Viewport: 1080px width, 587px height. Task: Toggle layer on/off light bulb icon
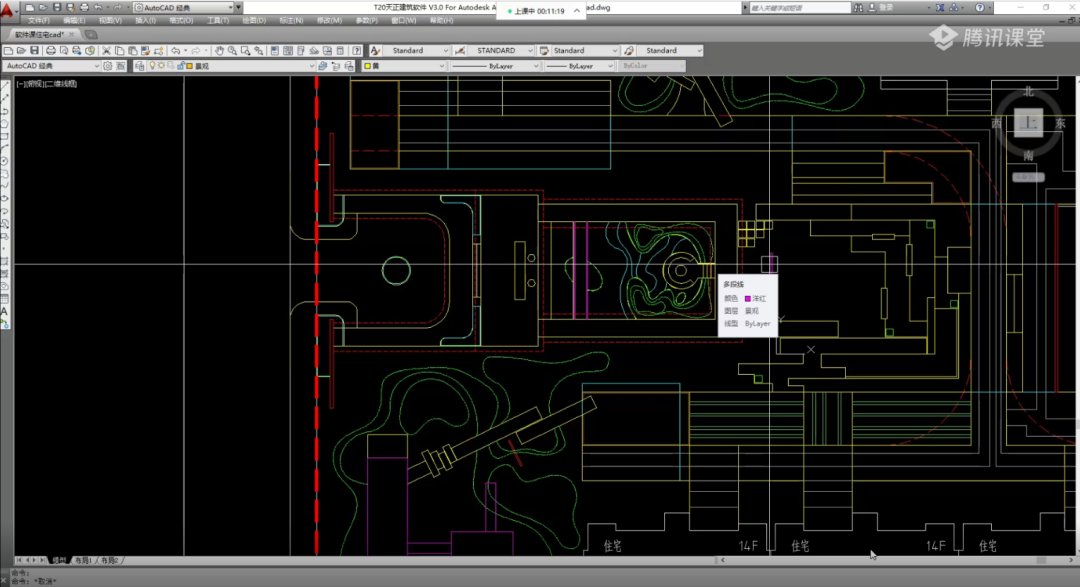pos(152,66)
